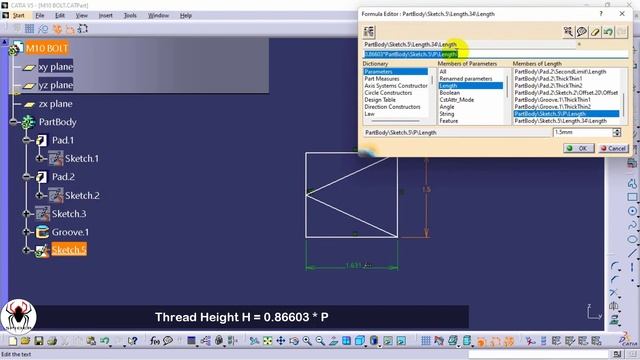Select 'Part Measures' in Dictionary list
The image size is (640, 360).
coord(382,78)
